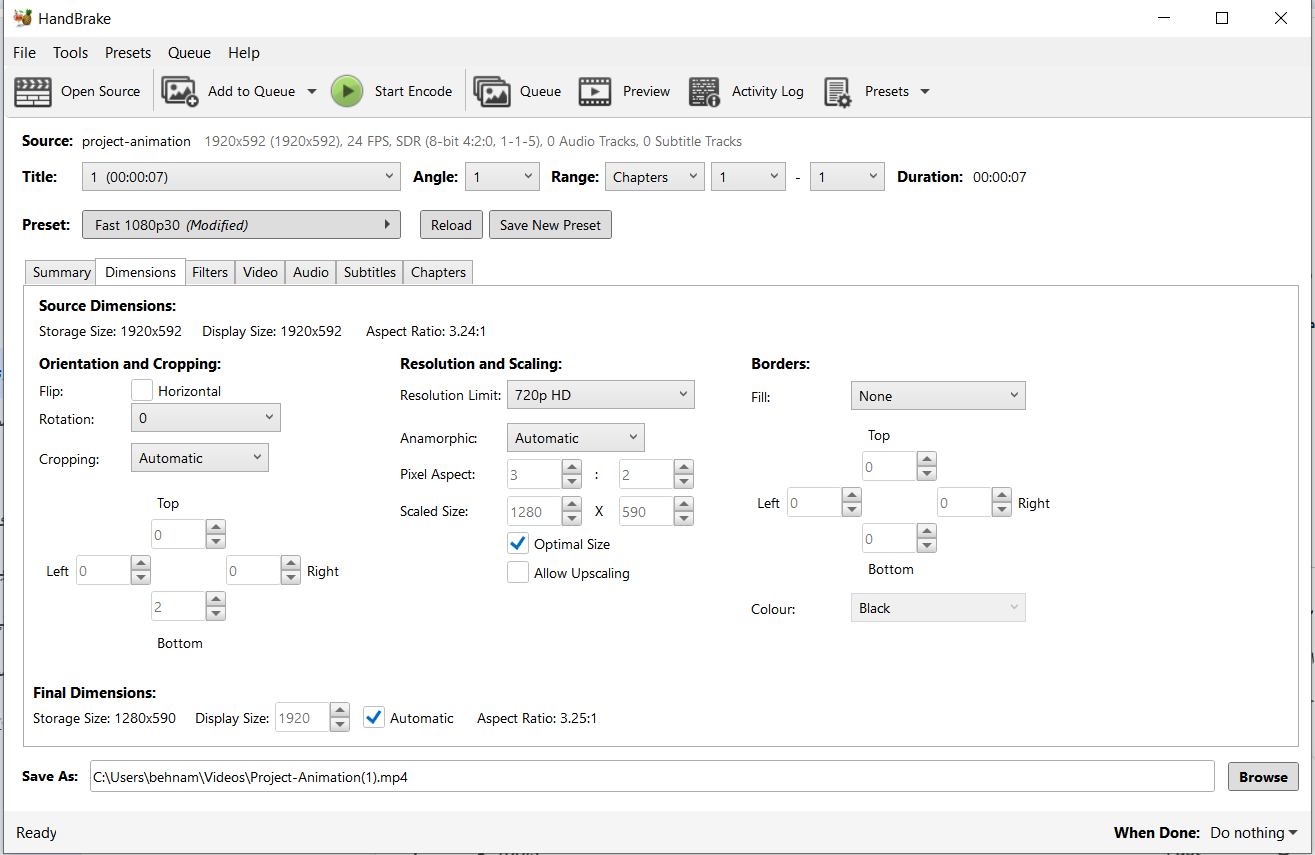Click the Display Size value field
Screen dimensions: 1315x855
302,718
